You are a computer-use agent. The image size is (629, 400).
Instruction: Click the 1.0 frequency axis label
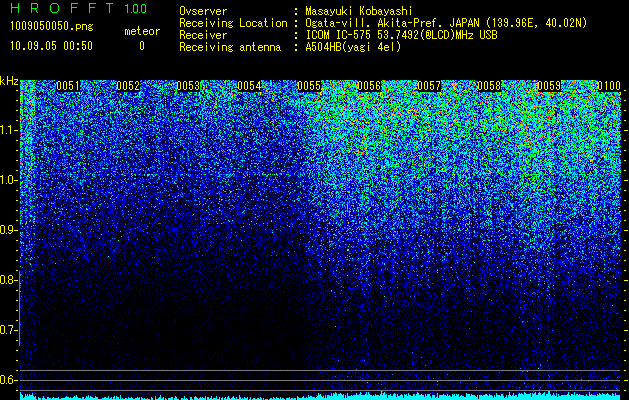click(x=9, y=180)
